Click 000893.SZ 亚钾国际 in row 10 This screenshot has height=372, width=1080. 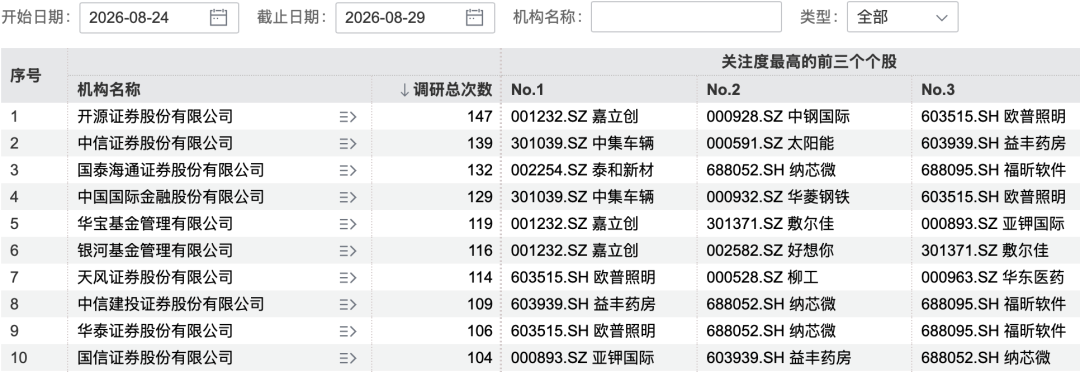pos(583,358)
